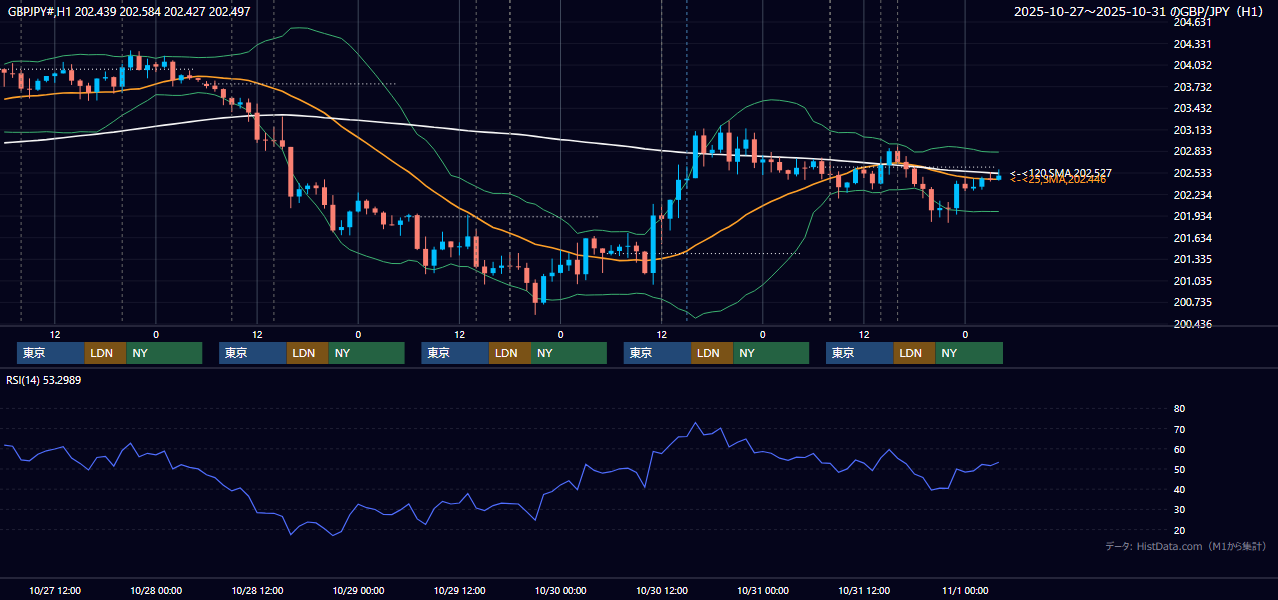Click price axis label 203.732
Screen dimensions: 1278x600
tap(1192, 87)
